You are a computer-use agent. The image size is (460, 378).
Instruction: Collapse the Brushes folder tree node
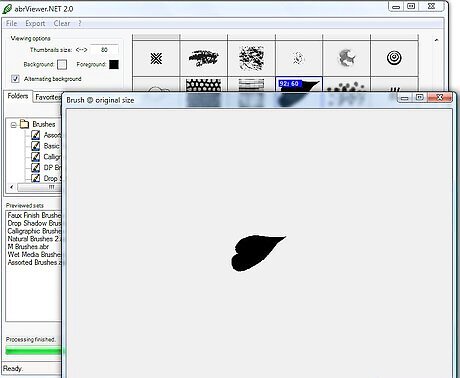point(13,125)
